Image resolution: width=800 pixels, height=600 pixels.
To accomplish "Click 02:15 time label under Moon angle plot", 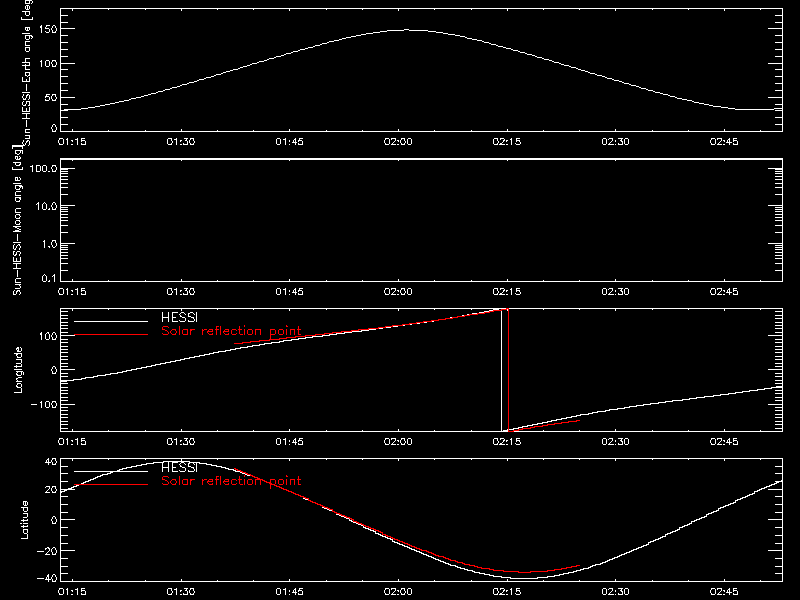I will tap(507, 291).
